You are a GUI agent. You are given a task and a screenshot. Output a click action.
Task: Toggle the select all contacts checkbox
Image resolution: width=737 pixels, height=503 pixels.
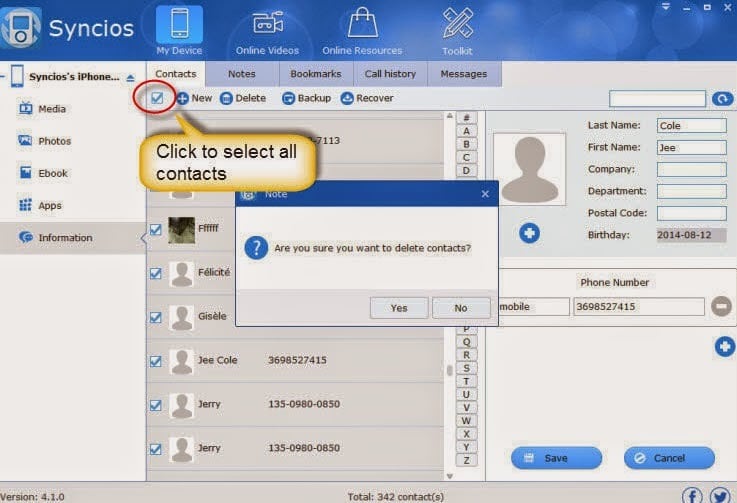[157, 98]
